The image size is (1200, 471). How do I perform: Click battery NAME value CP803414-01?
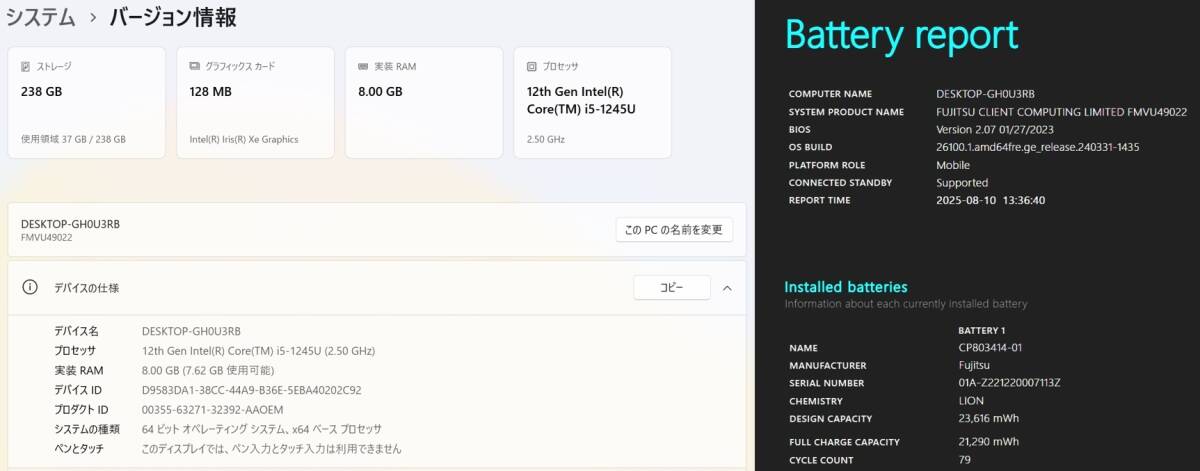pos(990,348)
